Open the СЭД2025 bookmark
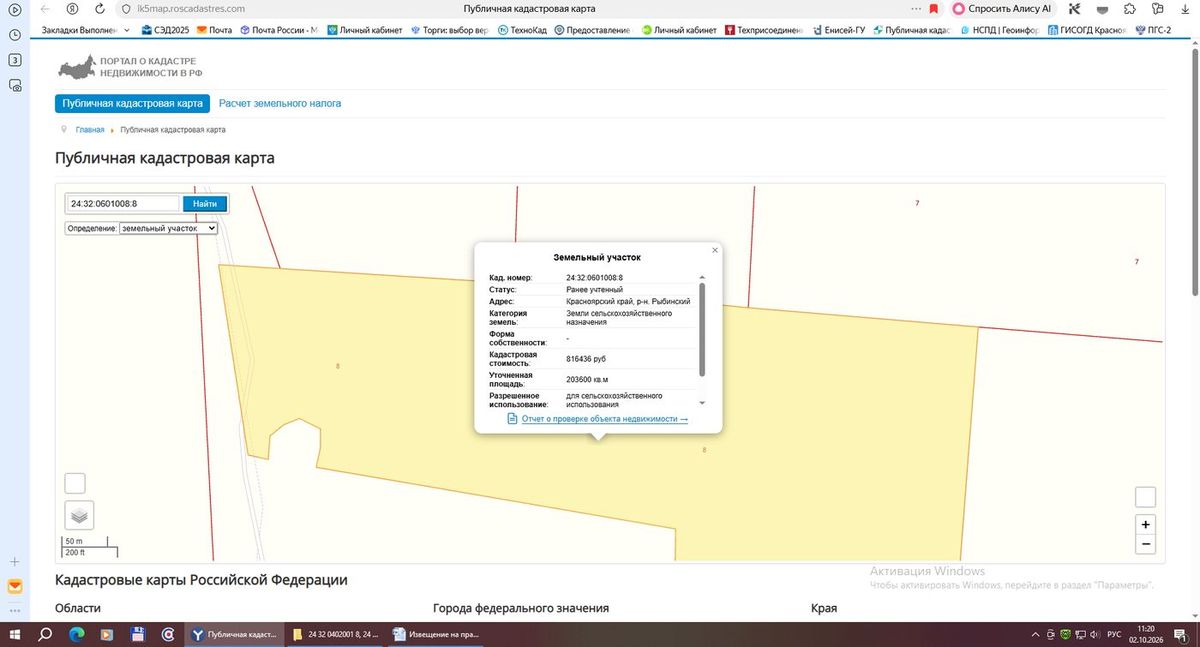The width and height of the screenshot is (1200, 647). pos(165,30)
